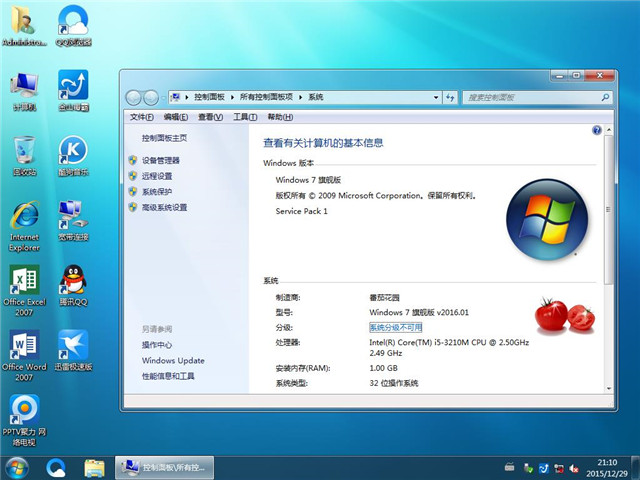This screenshot has width=640, height=480.
Task: Click the muted volume tray icon
Action: tap(574, 468)
